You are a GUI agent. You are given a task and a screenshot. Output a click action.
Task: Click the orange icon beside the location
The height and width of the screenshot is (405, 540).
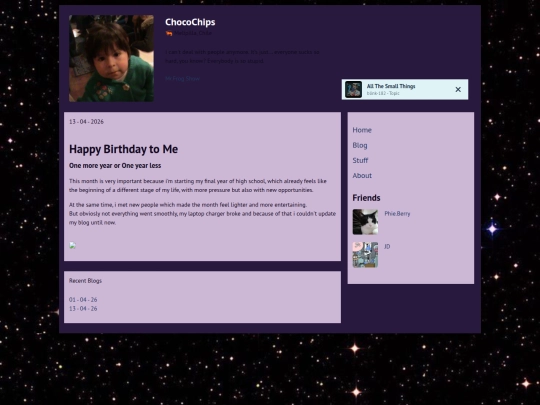pos(169,33)
